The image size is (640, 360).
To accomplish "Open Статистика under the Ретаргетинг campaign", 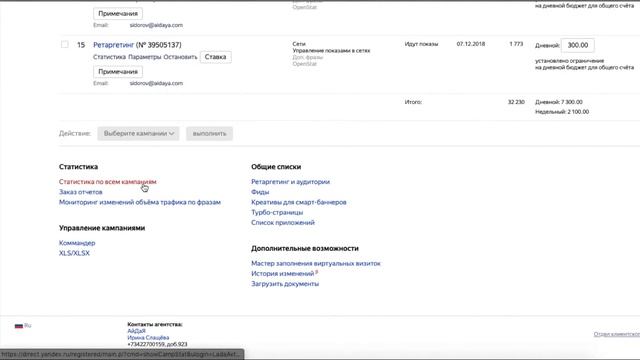I will 109,57.
